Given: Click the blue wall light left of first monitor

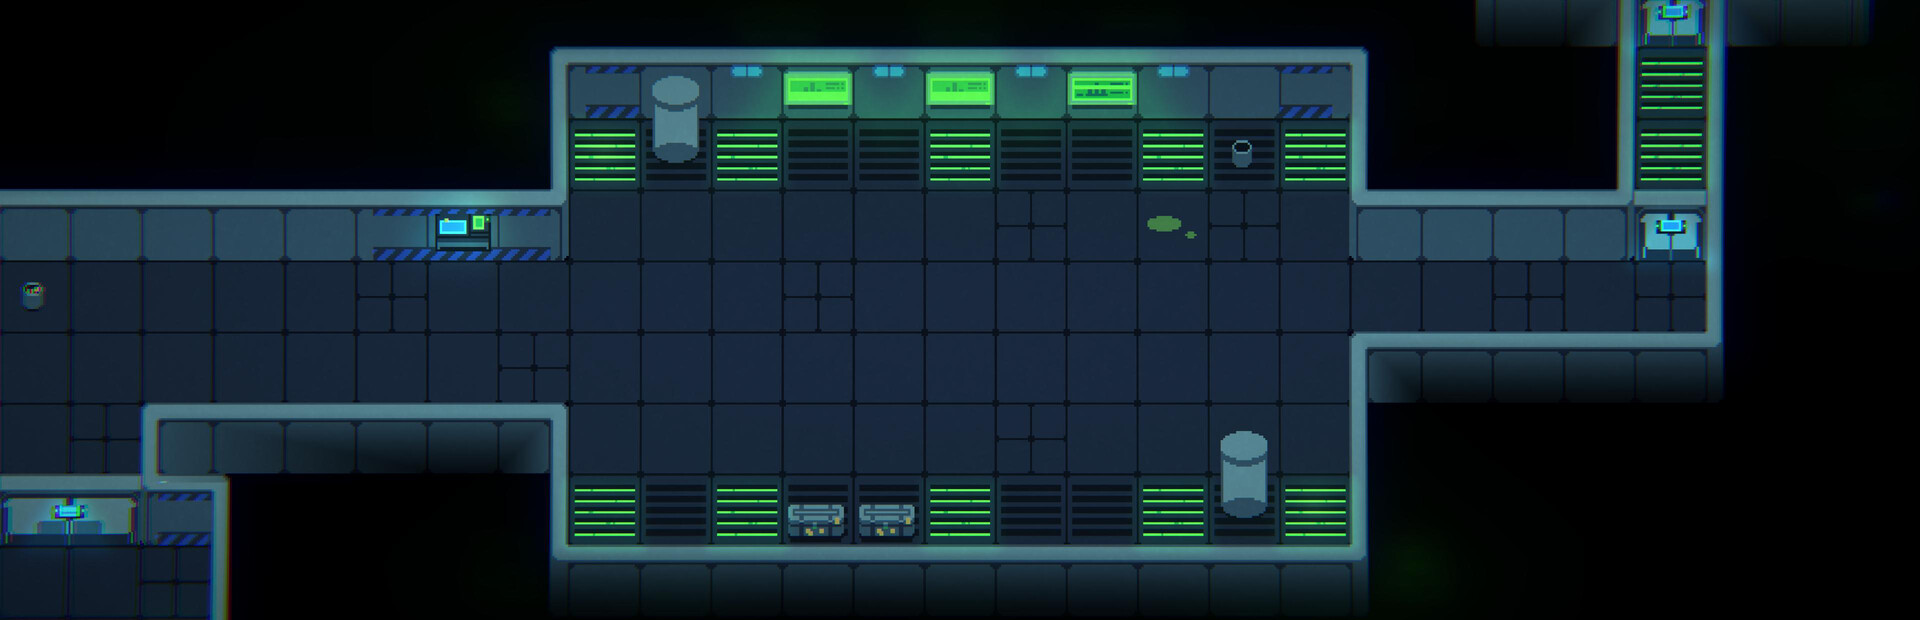Looking at the screenshot, I should (746, 72).
